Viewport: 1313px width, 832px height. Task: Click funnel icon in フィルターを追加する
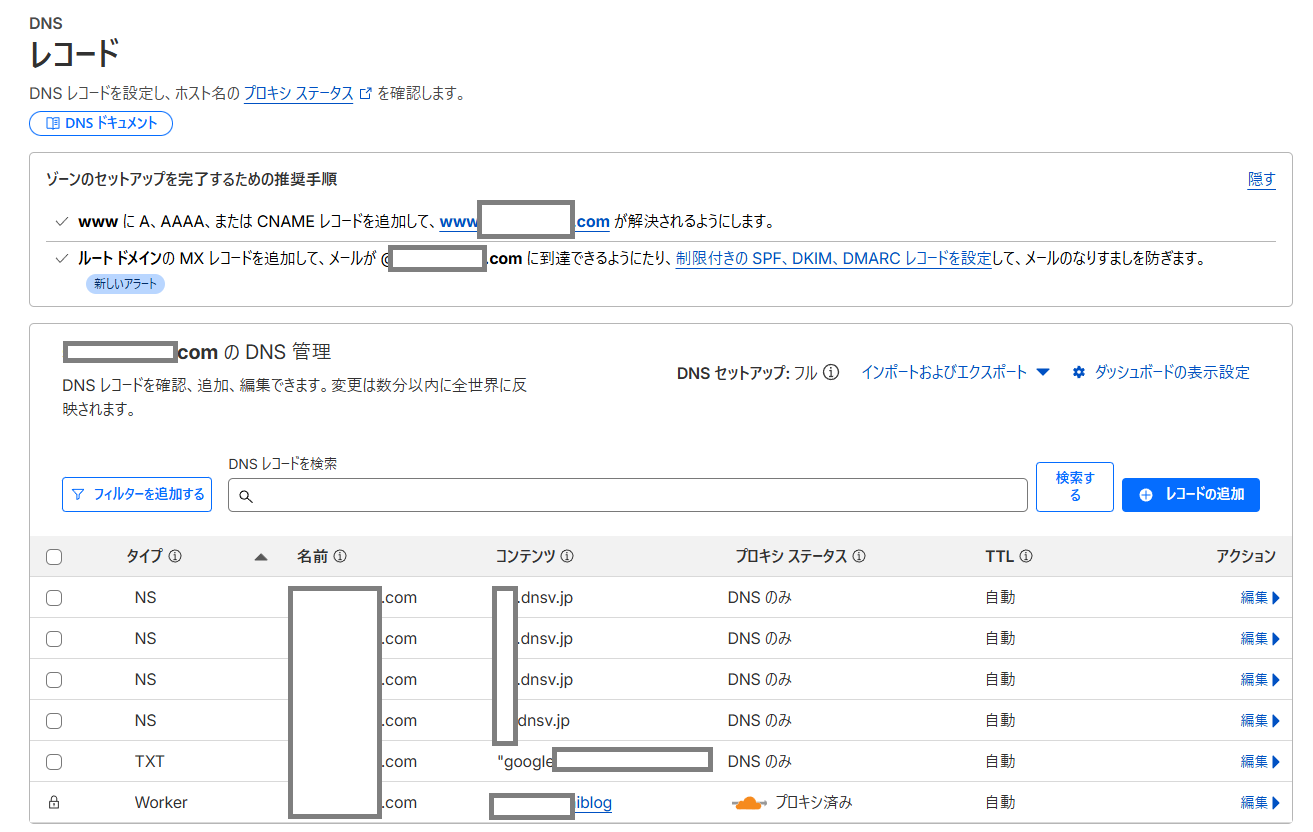coord(78,494)
